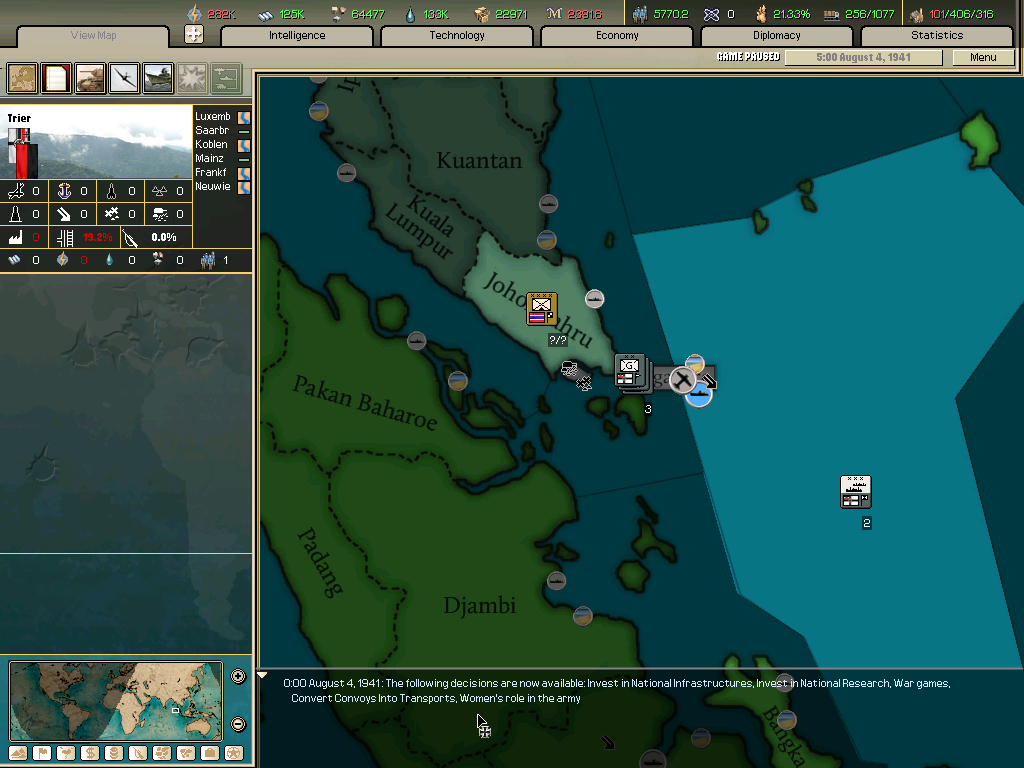Deselect the fleet using the X marker
The height and width of the screenshot is (768, 1024).
pos(681,380)
